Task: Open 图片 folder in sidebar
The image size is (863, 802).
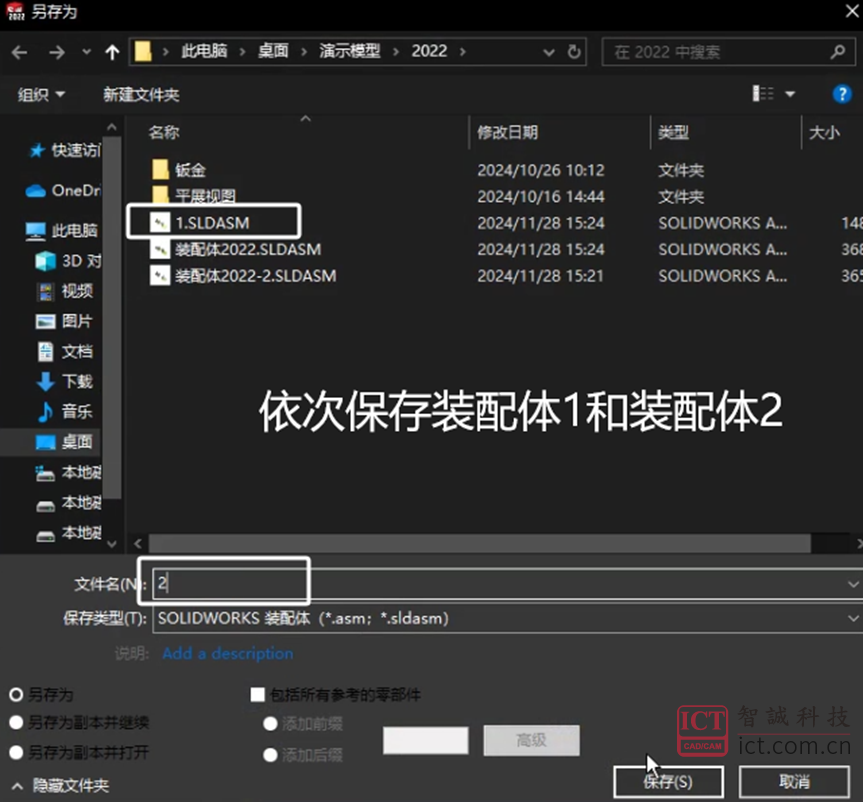Action: click(64, 321)
